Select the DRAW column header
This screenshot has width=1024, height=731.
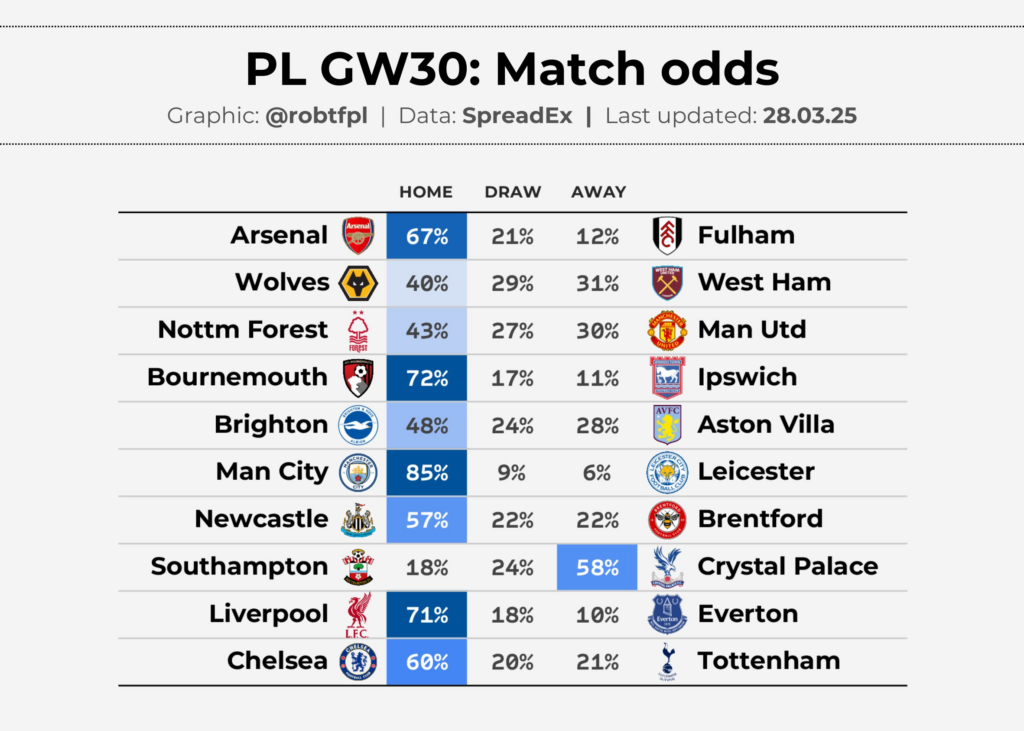point(513,192)
